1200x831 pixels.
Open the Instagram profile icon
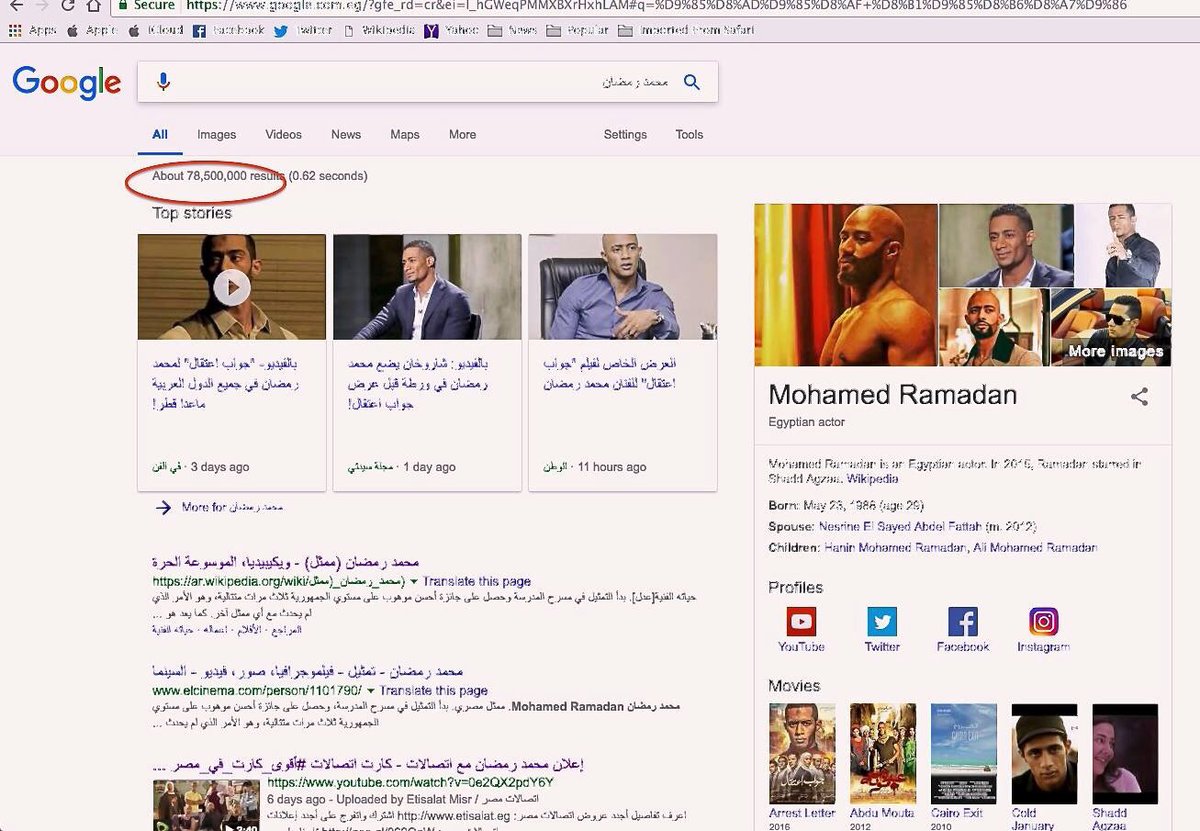[x=1043, y=622]
